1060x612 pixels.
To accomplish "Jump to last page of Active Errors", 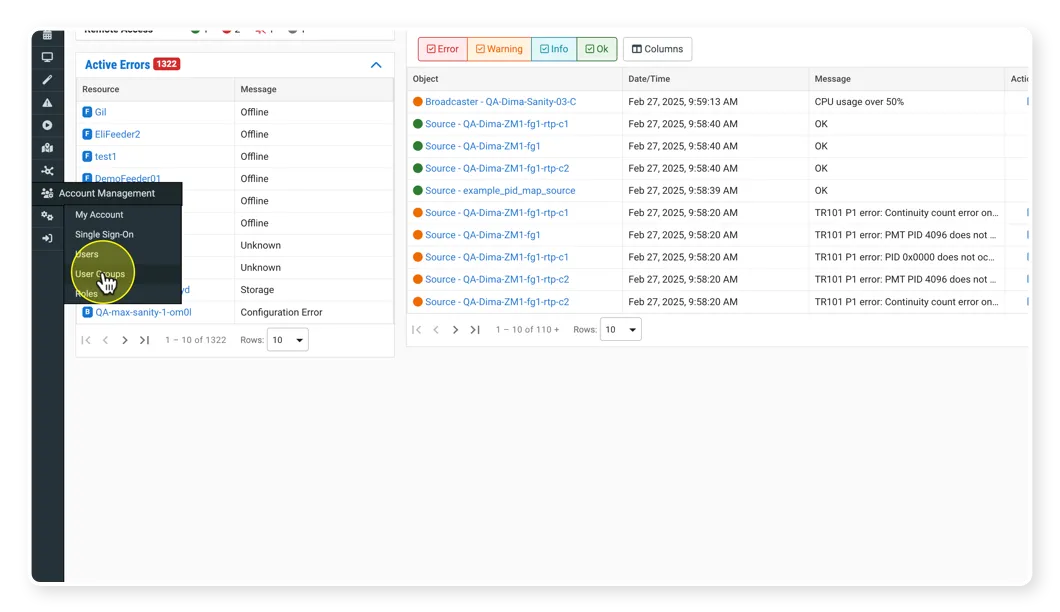I will pyautogui.click(x=144, y=340).
